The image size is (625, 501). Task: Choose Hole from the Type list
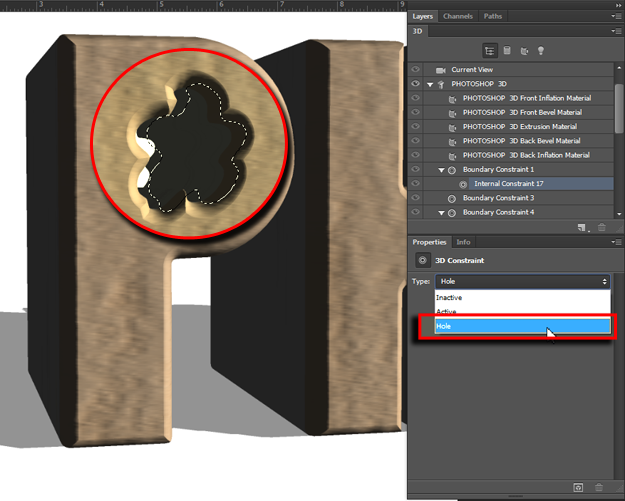522,326
